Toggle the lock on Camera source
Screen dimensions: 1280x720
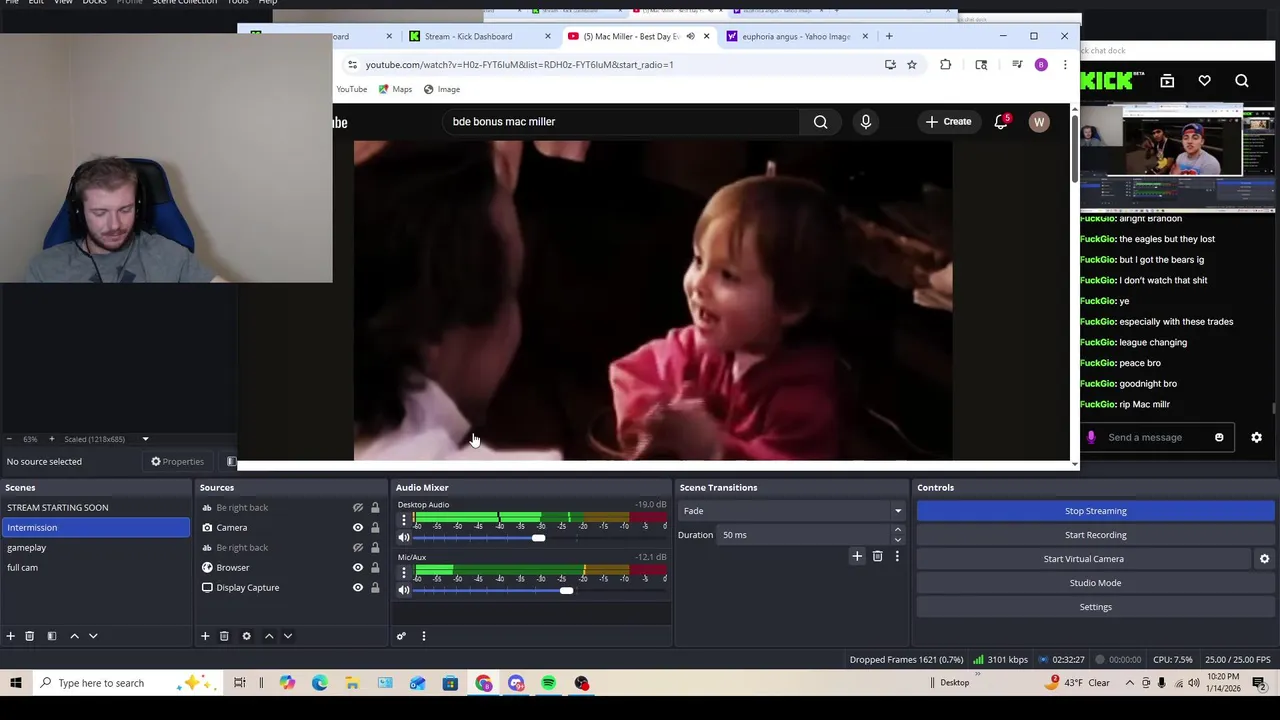click(375, 527)
